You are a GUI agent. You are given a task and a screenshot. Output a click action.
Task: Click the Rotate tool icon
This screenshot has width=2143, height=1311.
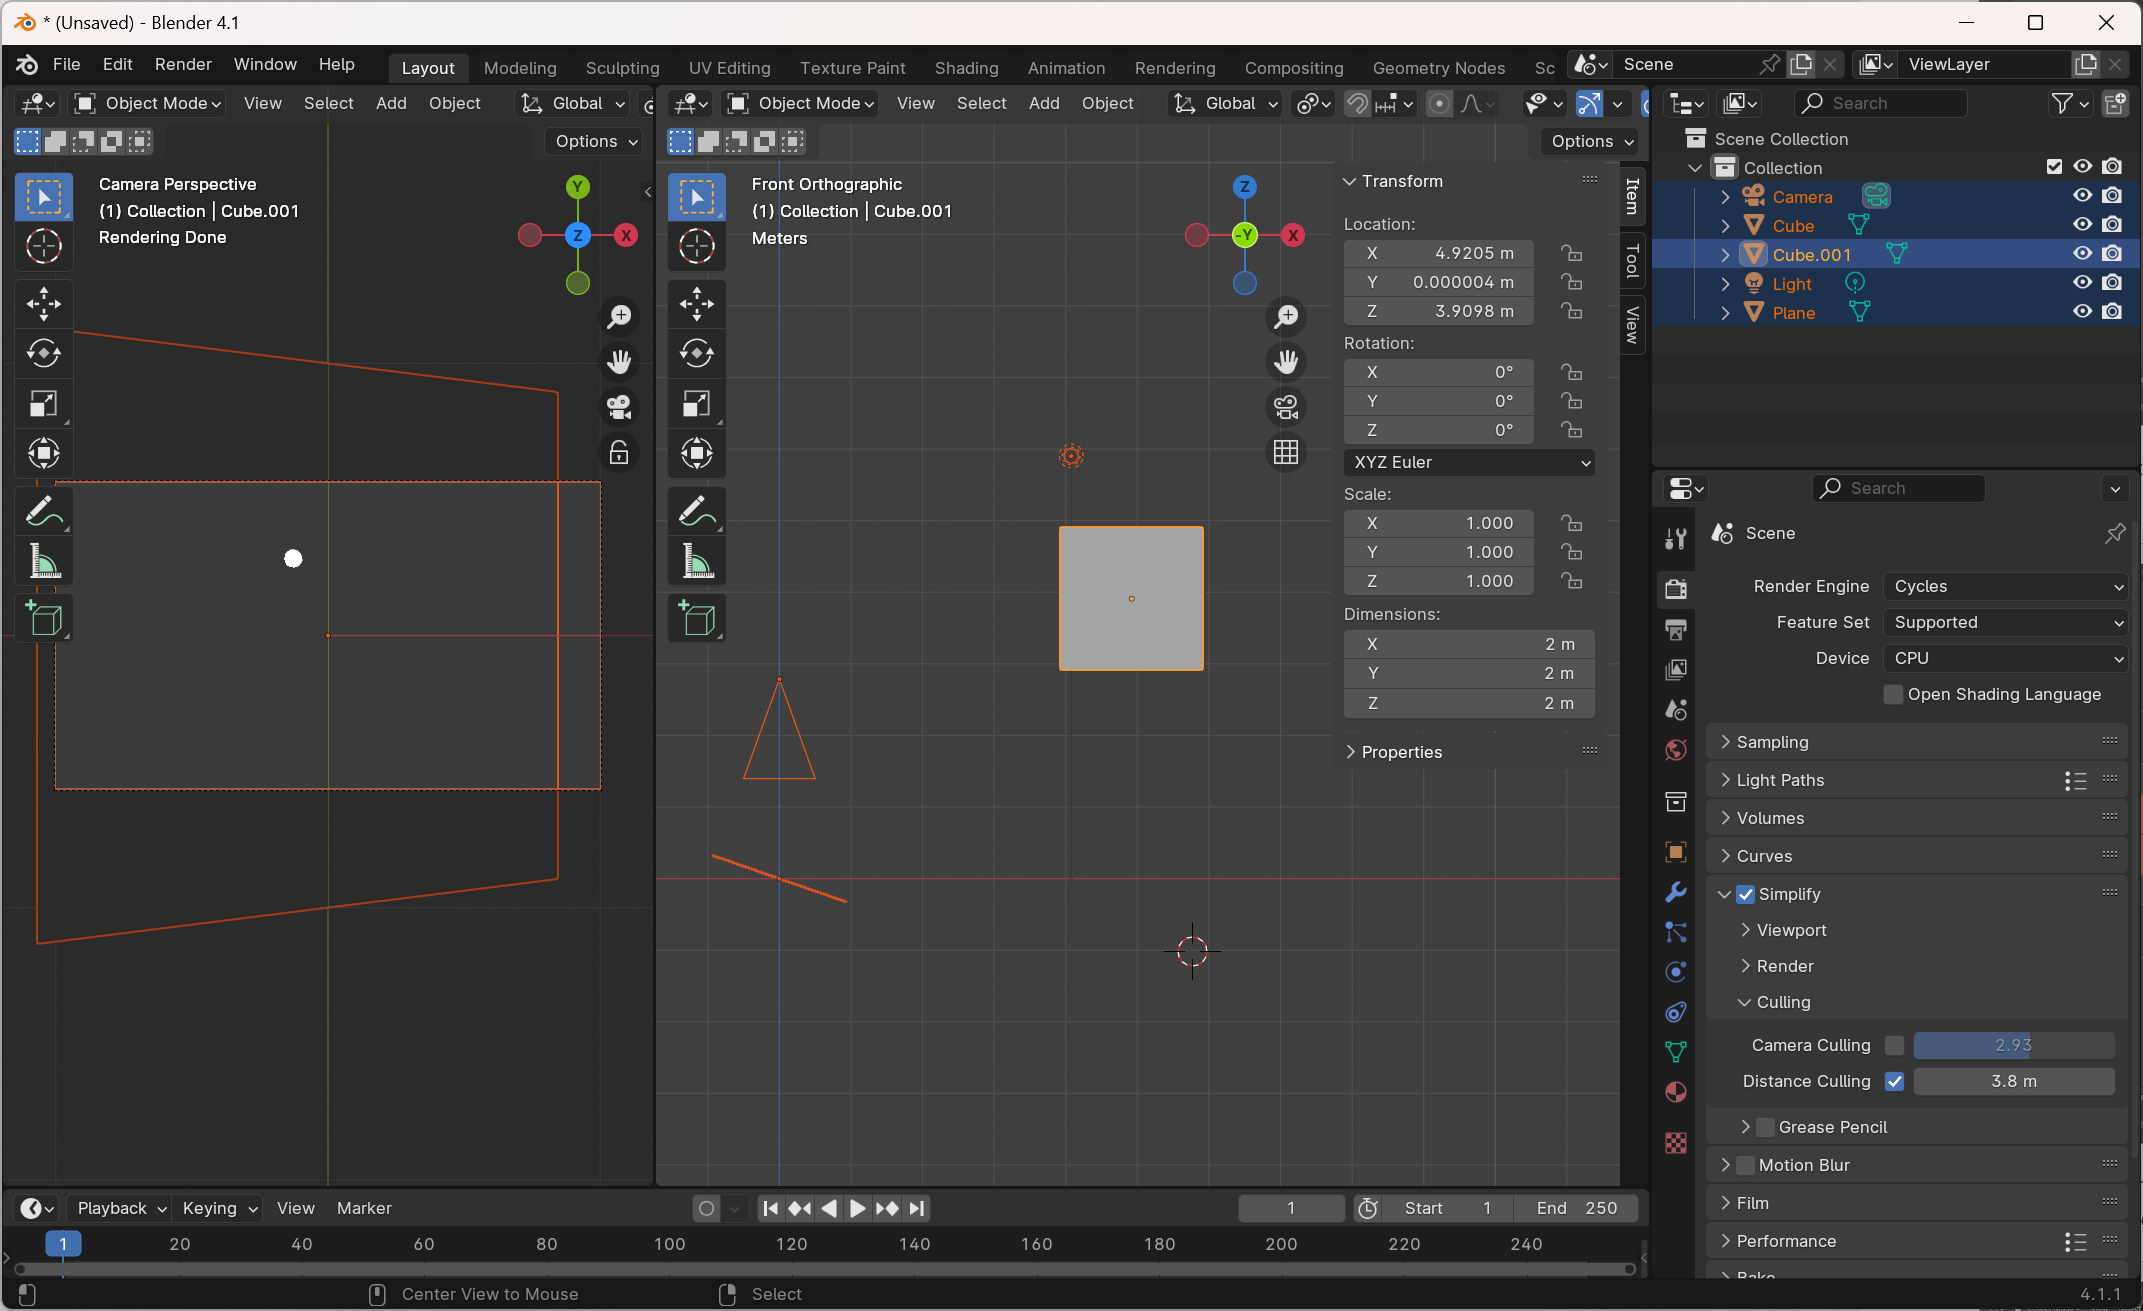[x=41, y=352]
